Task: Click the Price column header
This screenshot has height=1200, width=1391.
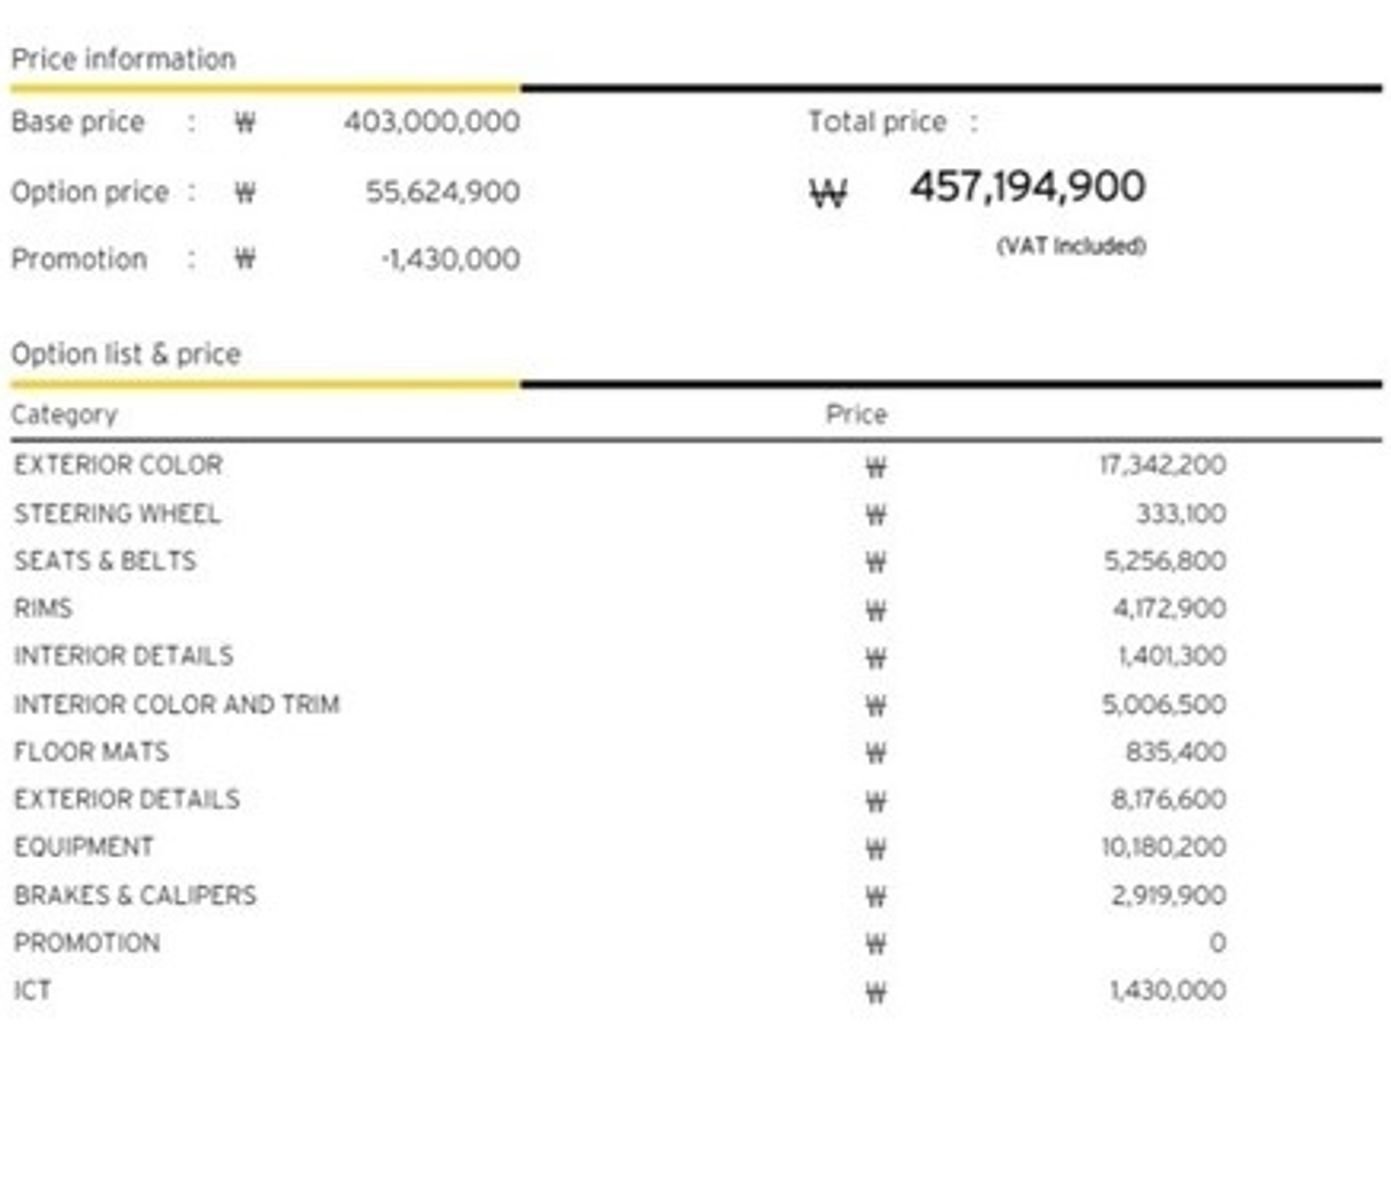Action: click(x=856, y=414)
